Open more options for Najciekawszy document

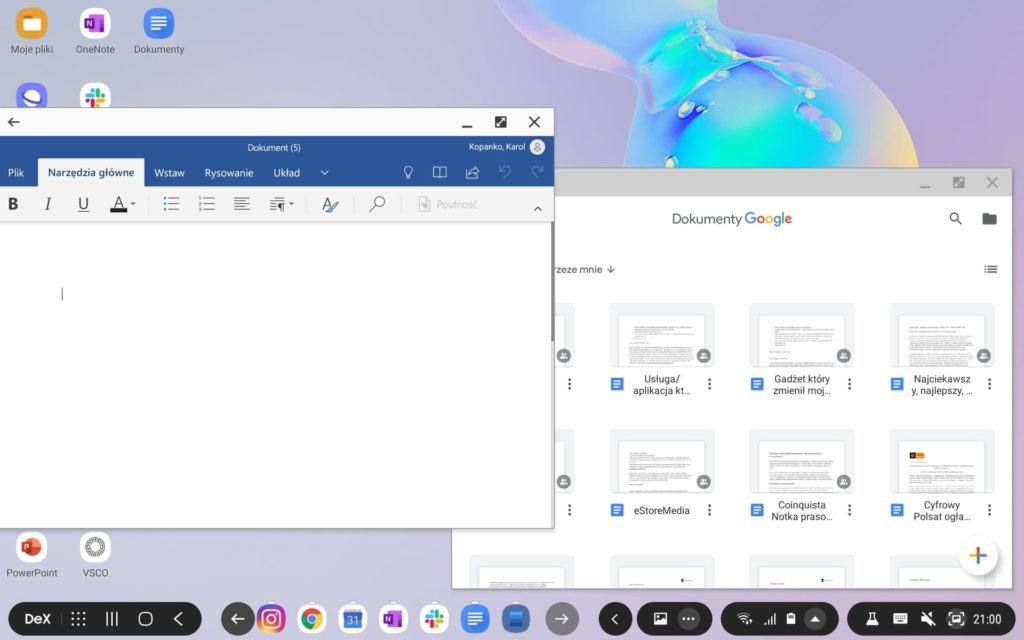tap(989, 384)
